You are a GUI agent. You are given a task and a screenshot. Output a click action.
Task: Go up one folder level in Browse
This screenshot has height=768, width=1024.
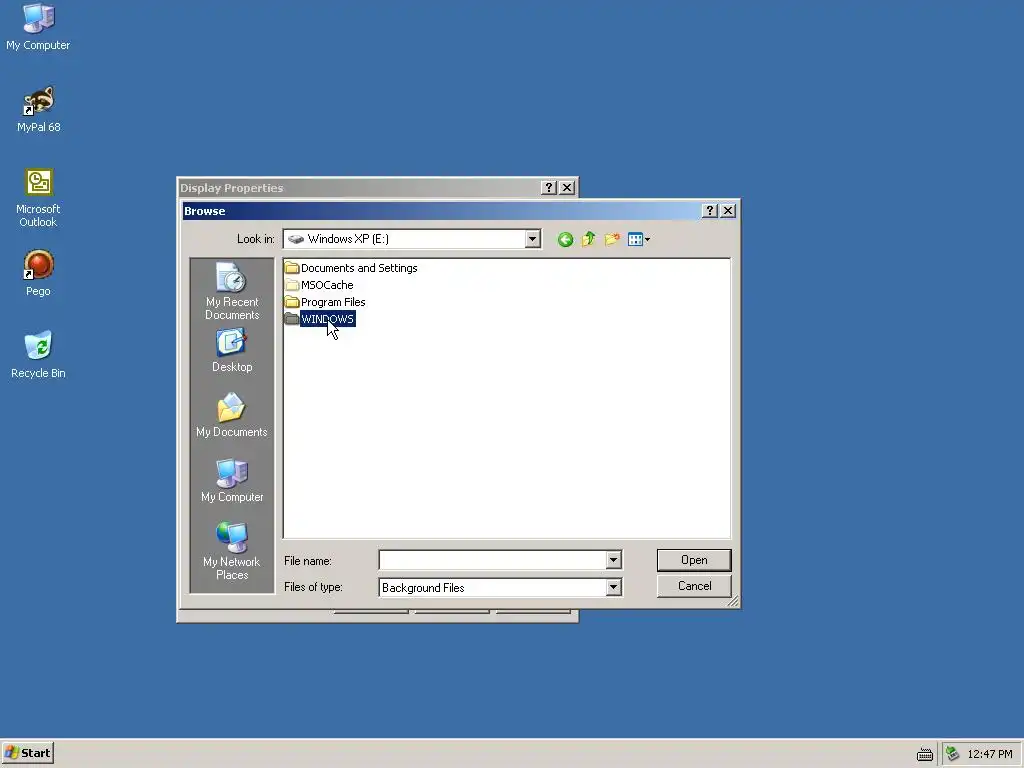coord(588,239)
